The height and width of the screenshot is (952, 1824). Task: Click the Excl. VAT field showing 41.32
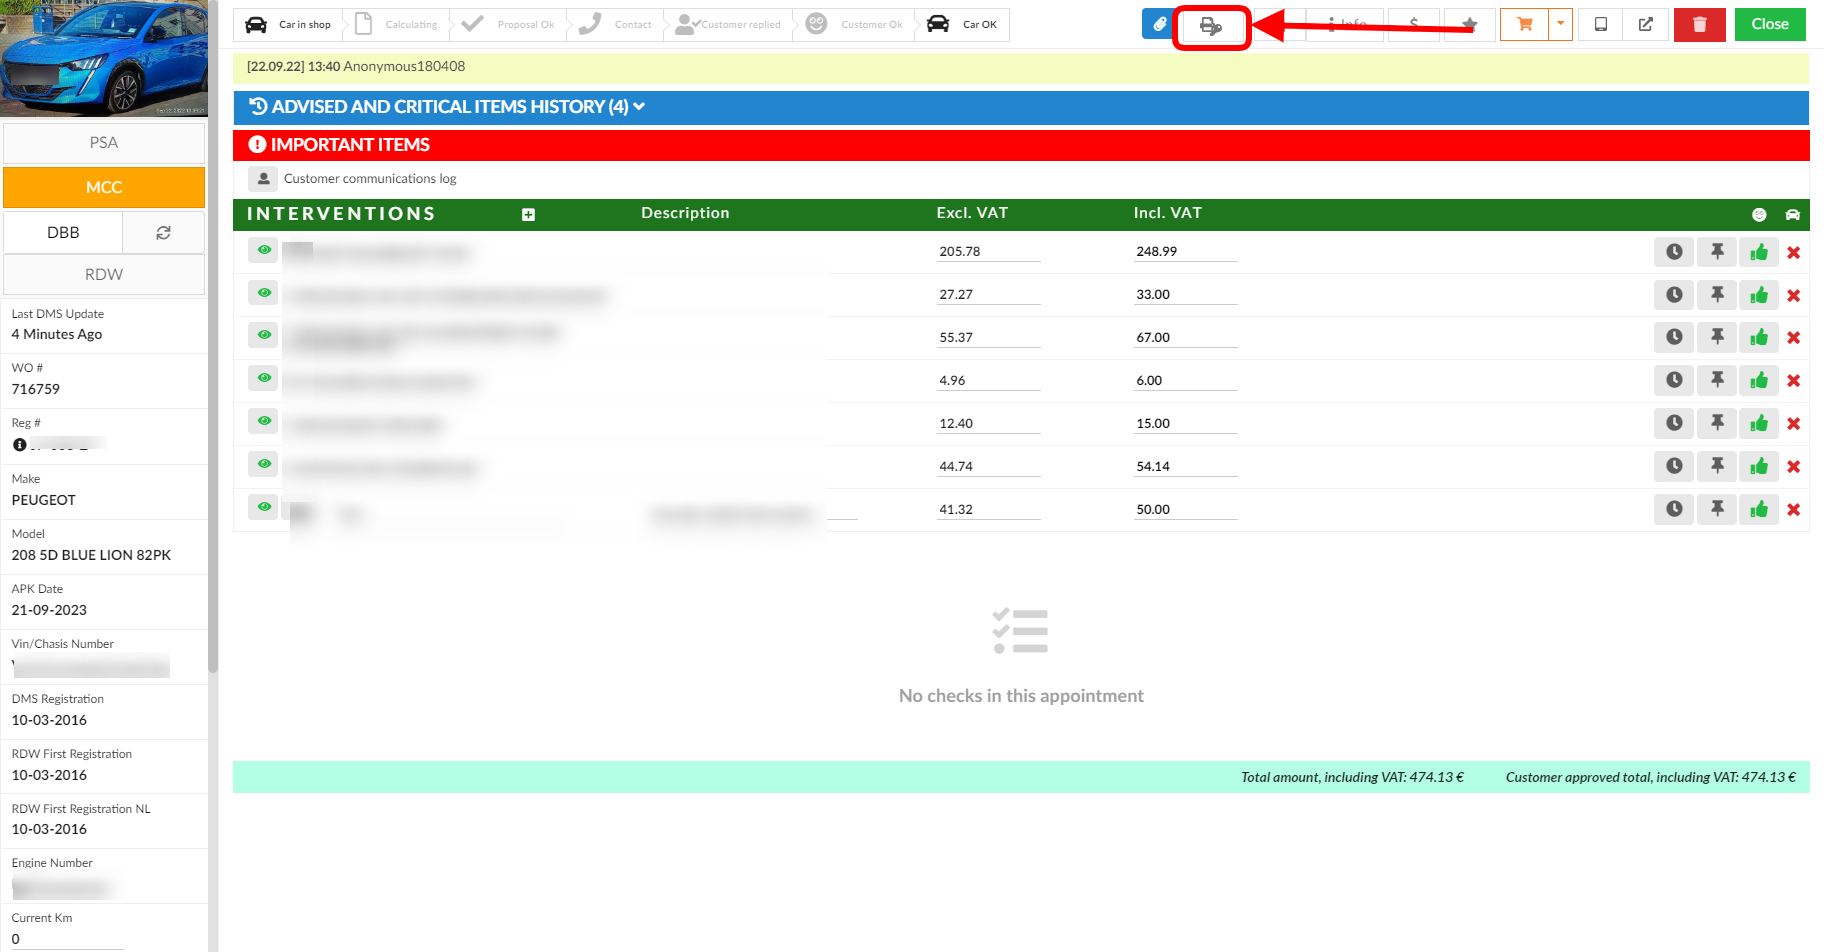tap(988, 510)
